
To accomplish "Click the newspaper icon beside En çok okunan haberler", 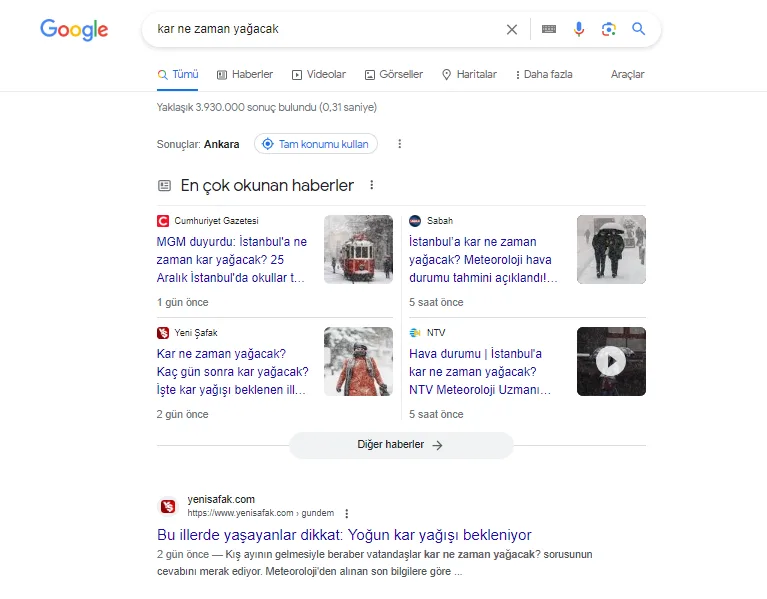I will [x=164, y=185].
